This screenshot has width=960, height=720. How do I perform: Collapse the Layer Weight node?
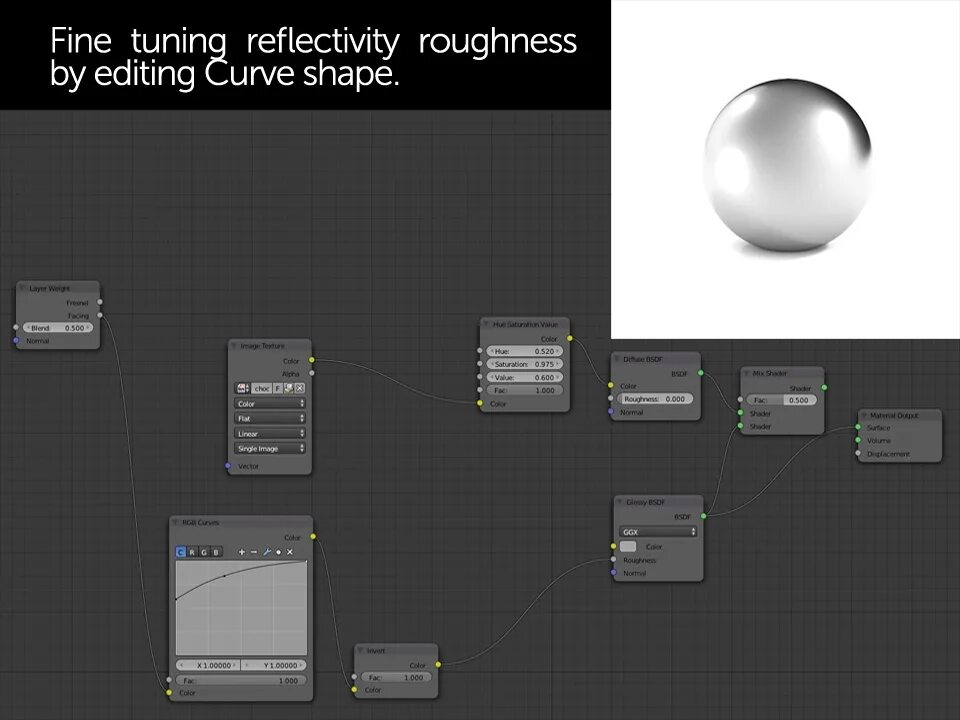(x=22, y=288)
